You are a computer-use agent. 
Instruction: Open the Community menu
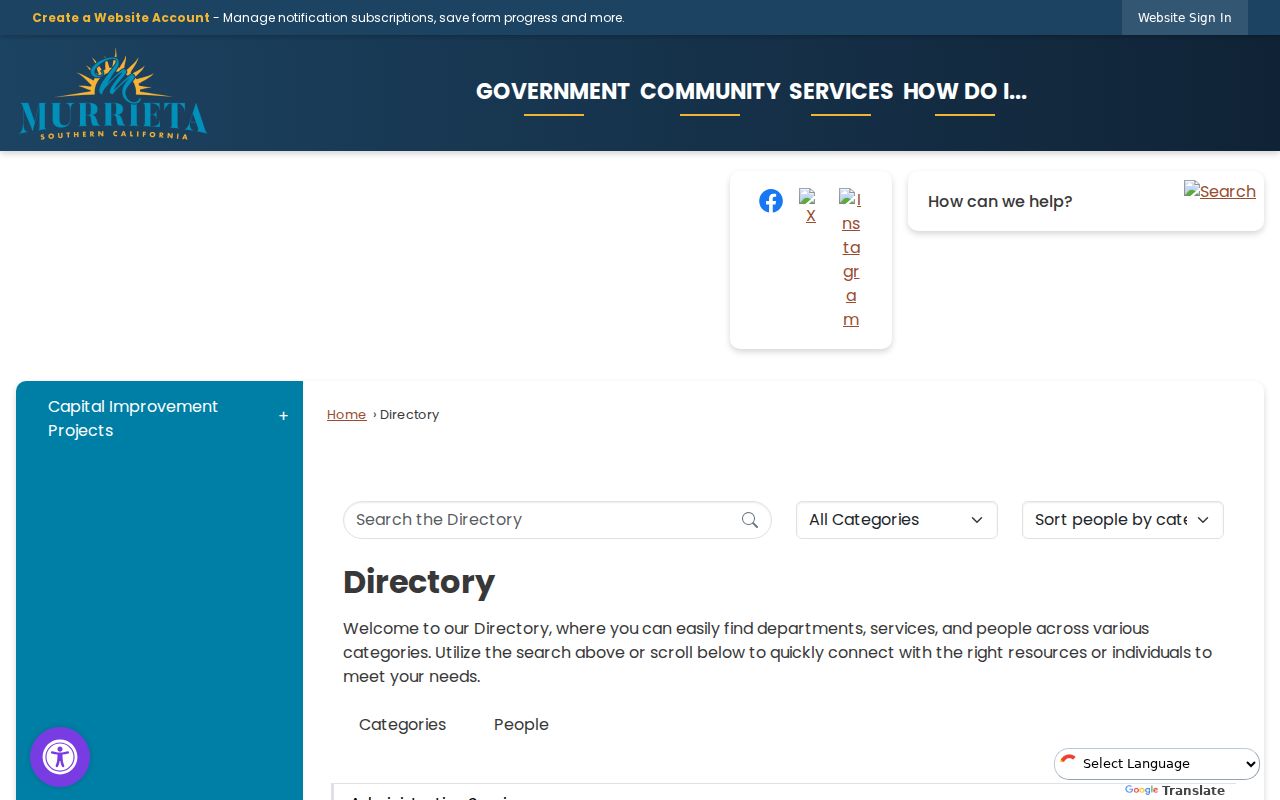tap(710, 92)
